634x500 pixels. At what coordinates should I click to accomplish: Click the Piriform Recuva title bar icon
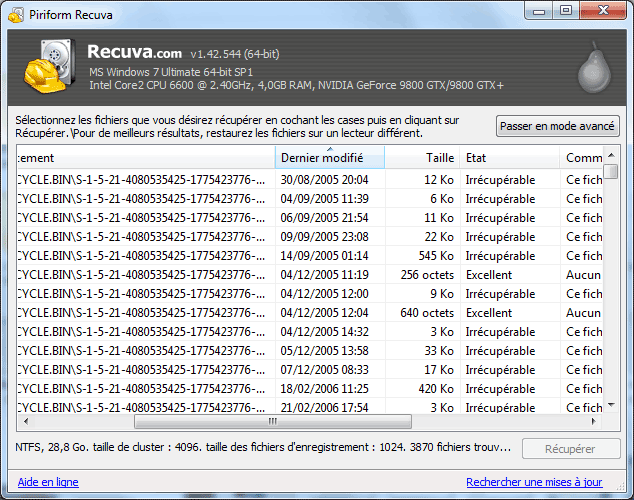point(16,15)
